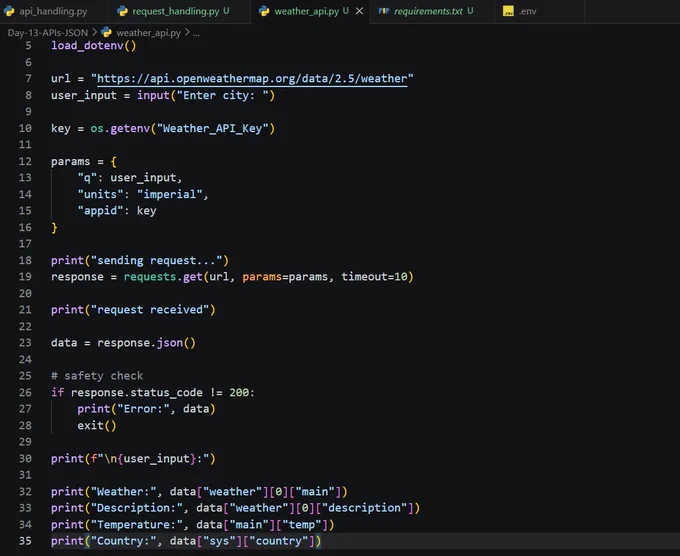
Task: Click the Python icon in the breadcrumb
Action: (106, 33)
